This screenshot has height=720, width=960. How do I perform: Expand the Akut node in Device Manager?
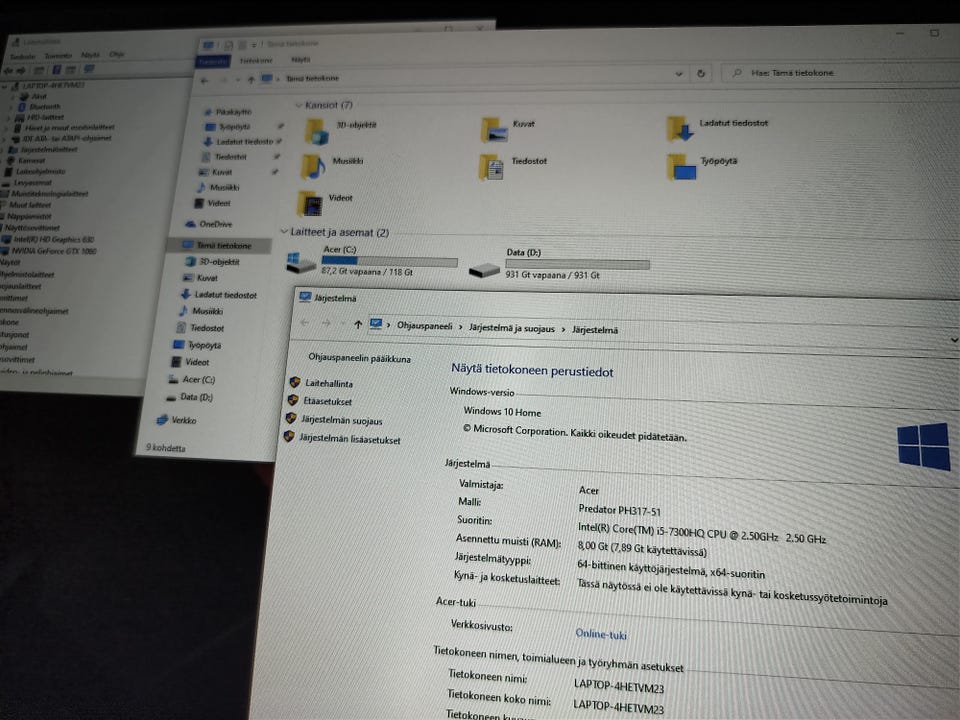[x=14, y=97]
